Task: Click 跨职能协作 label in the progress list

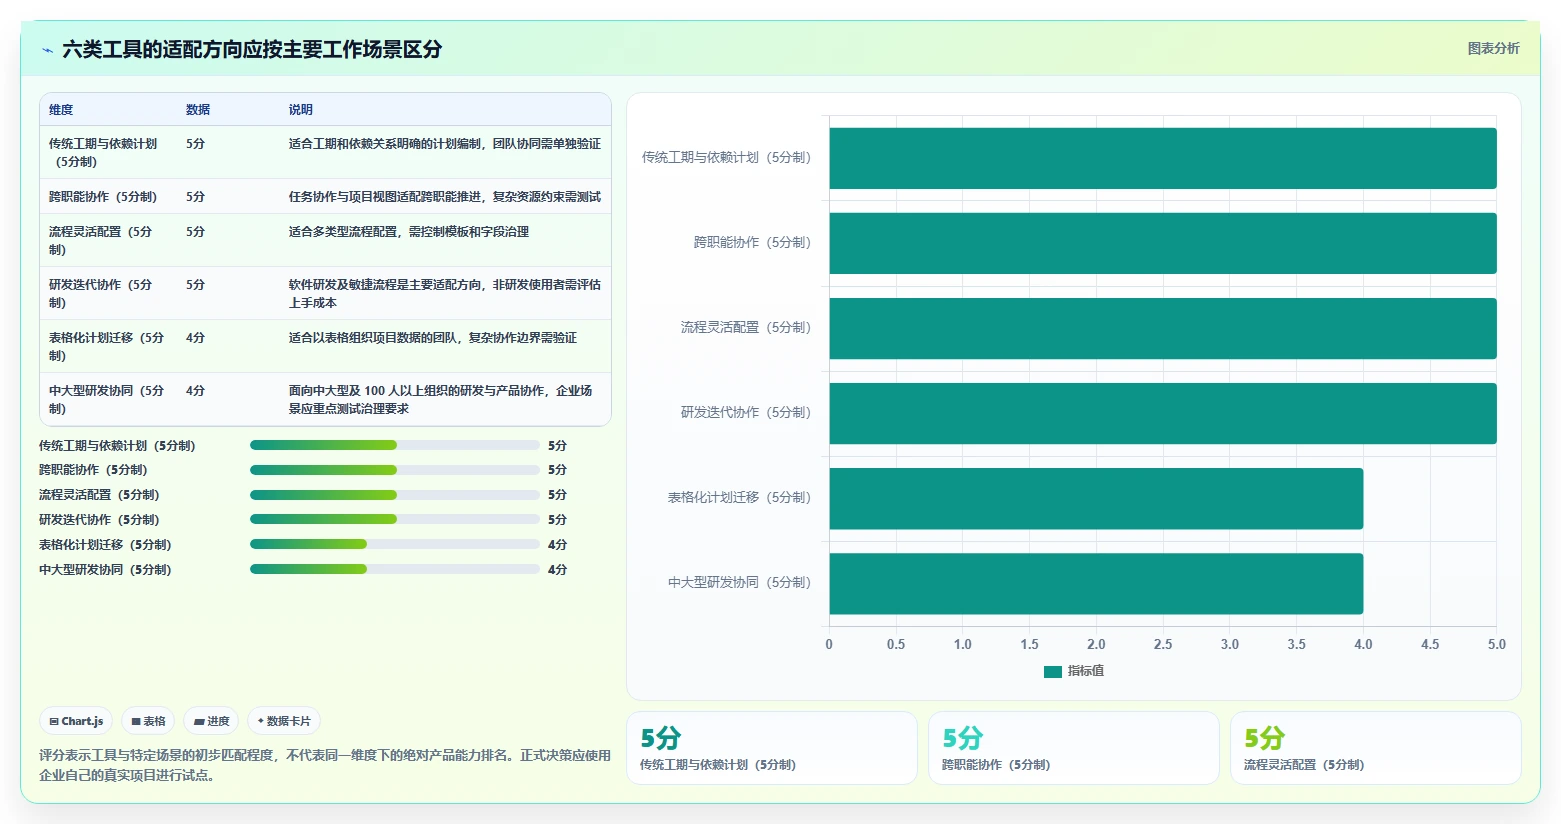Action: (x=93, y=470)
